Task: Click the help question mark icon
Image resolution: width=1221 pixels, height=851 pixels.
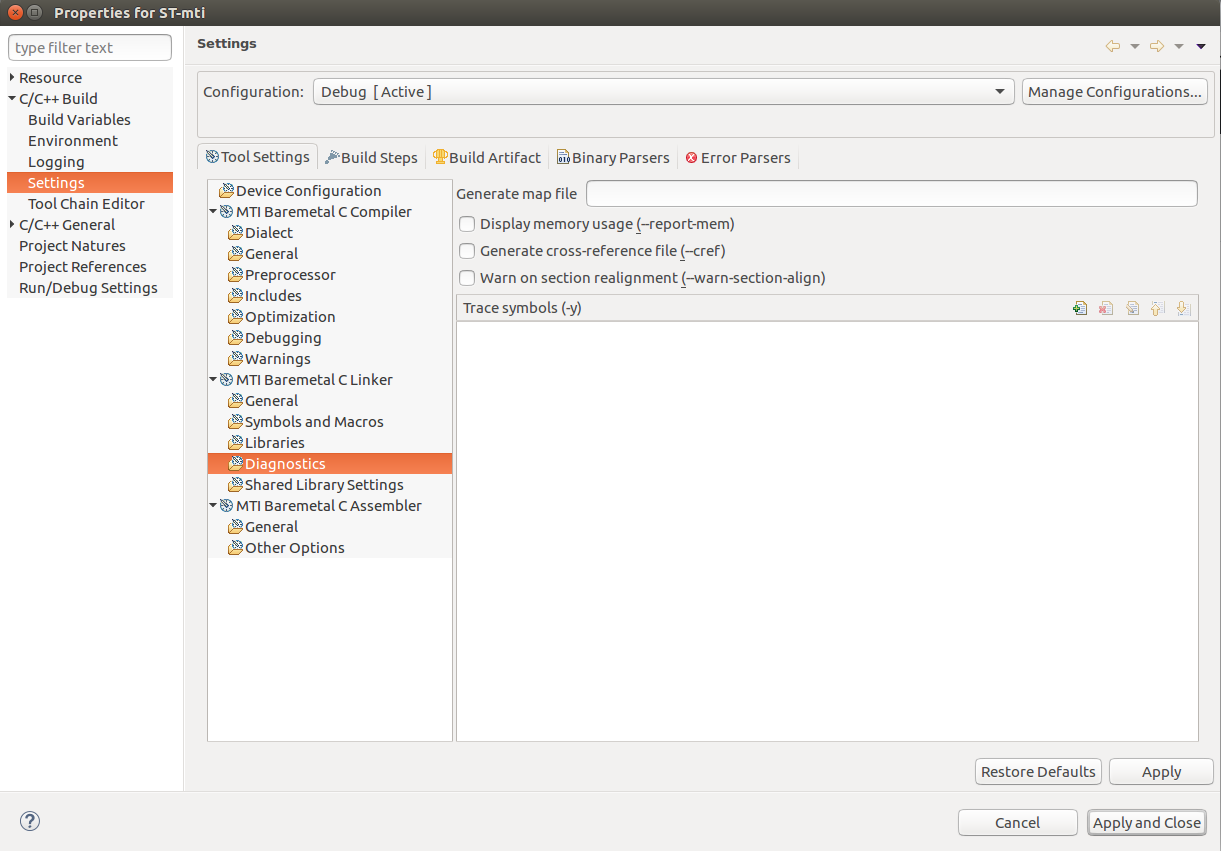Action: 30,821
